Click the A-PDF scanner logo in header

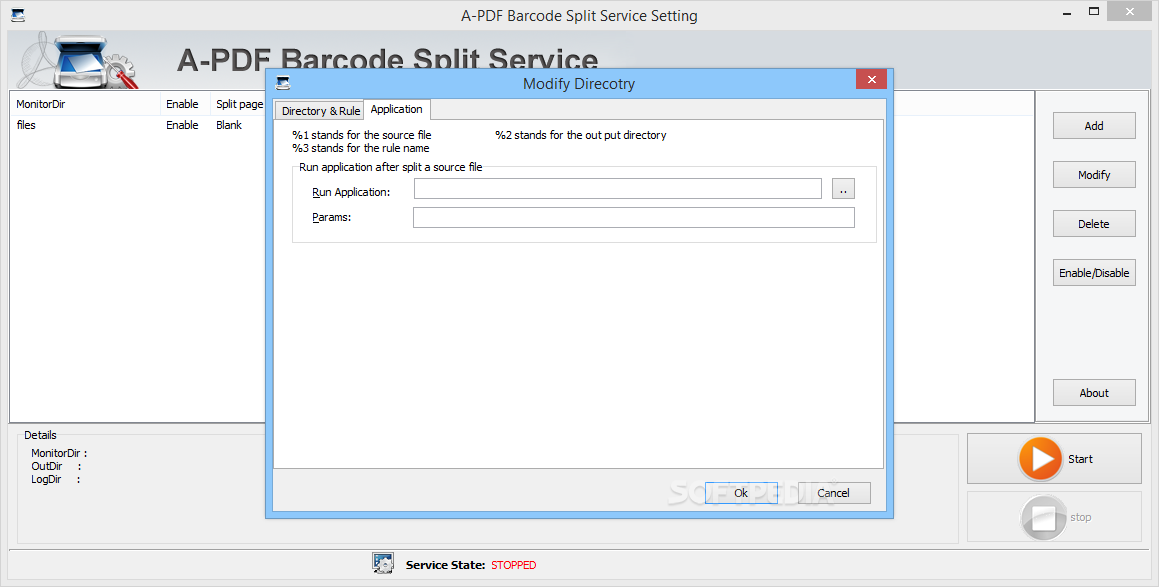(78, 61)
